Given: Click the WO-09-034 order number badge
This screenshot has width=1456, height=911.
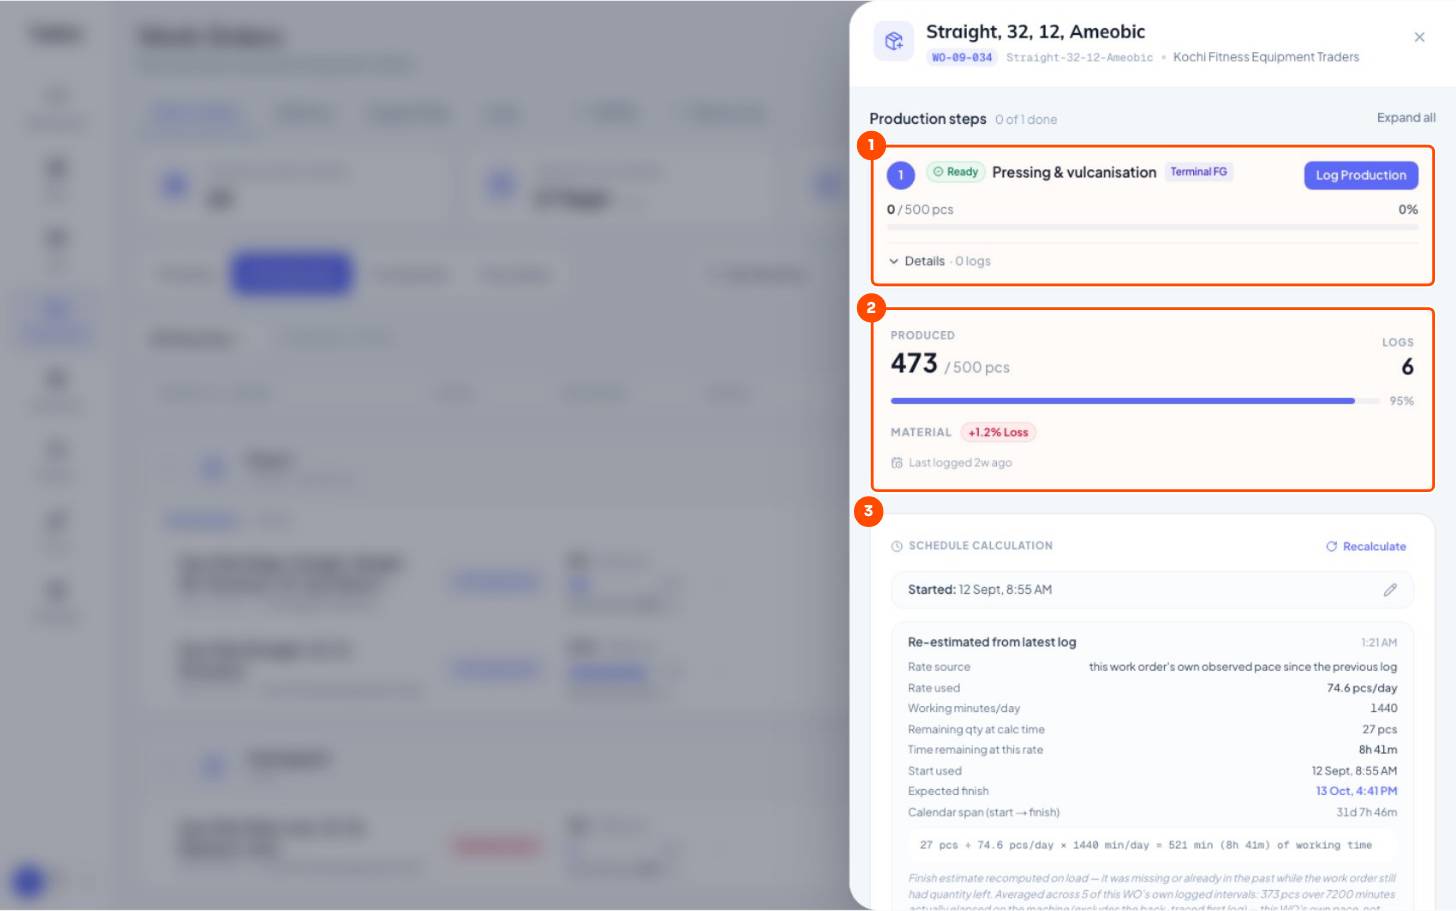Looking at the screenshot, I should click(962, 57).
